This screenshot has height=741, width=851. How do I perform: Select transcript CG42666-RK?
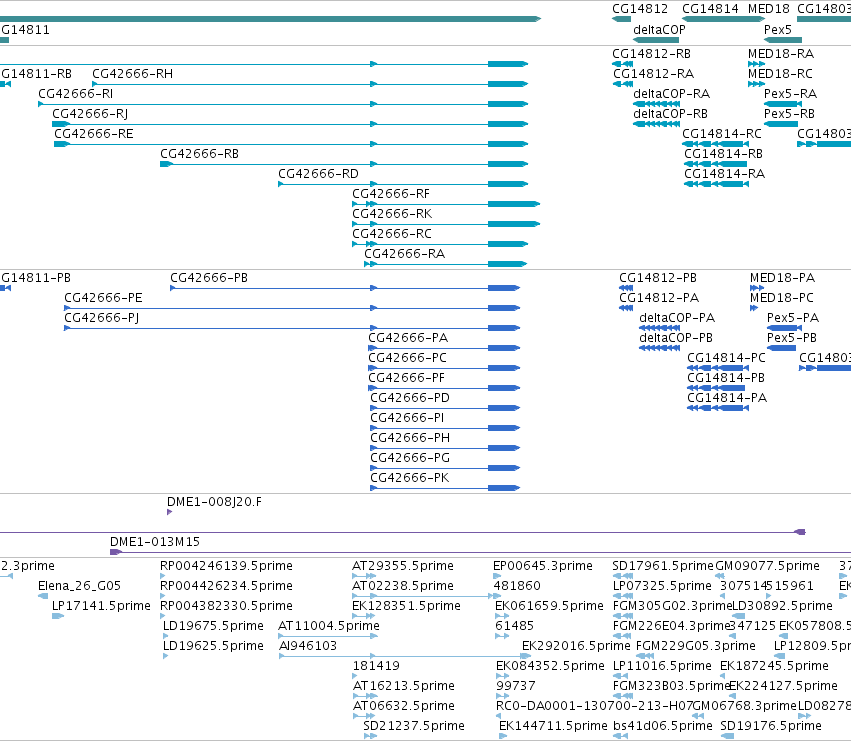392,214
